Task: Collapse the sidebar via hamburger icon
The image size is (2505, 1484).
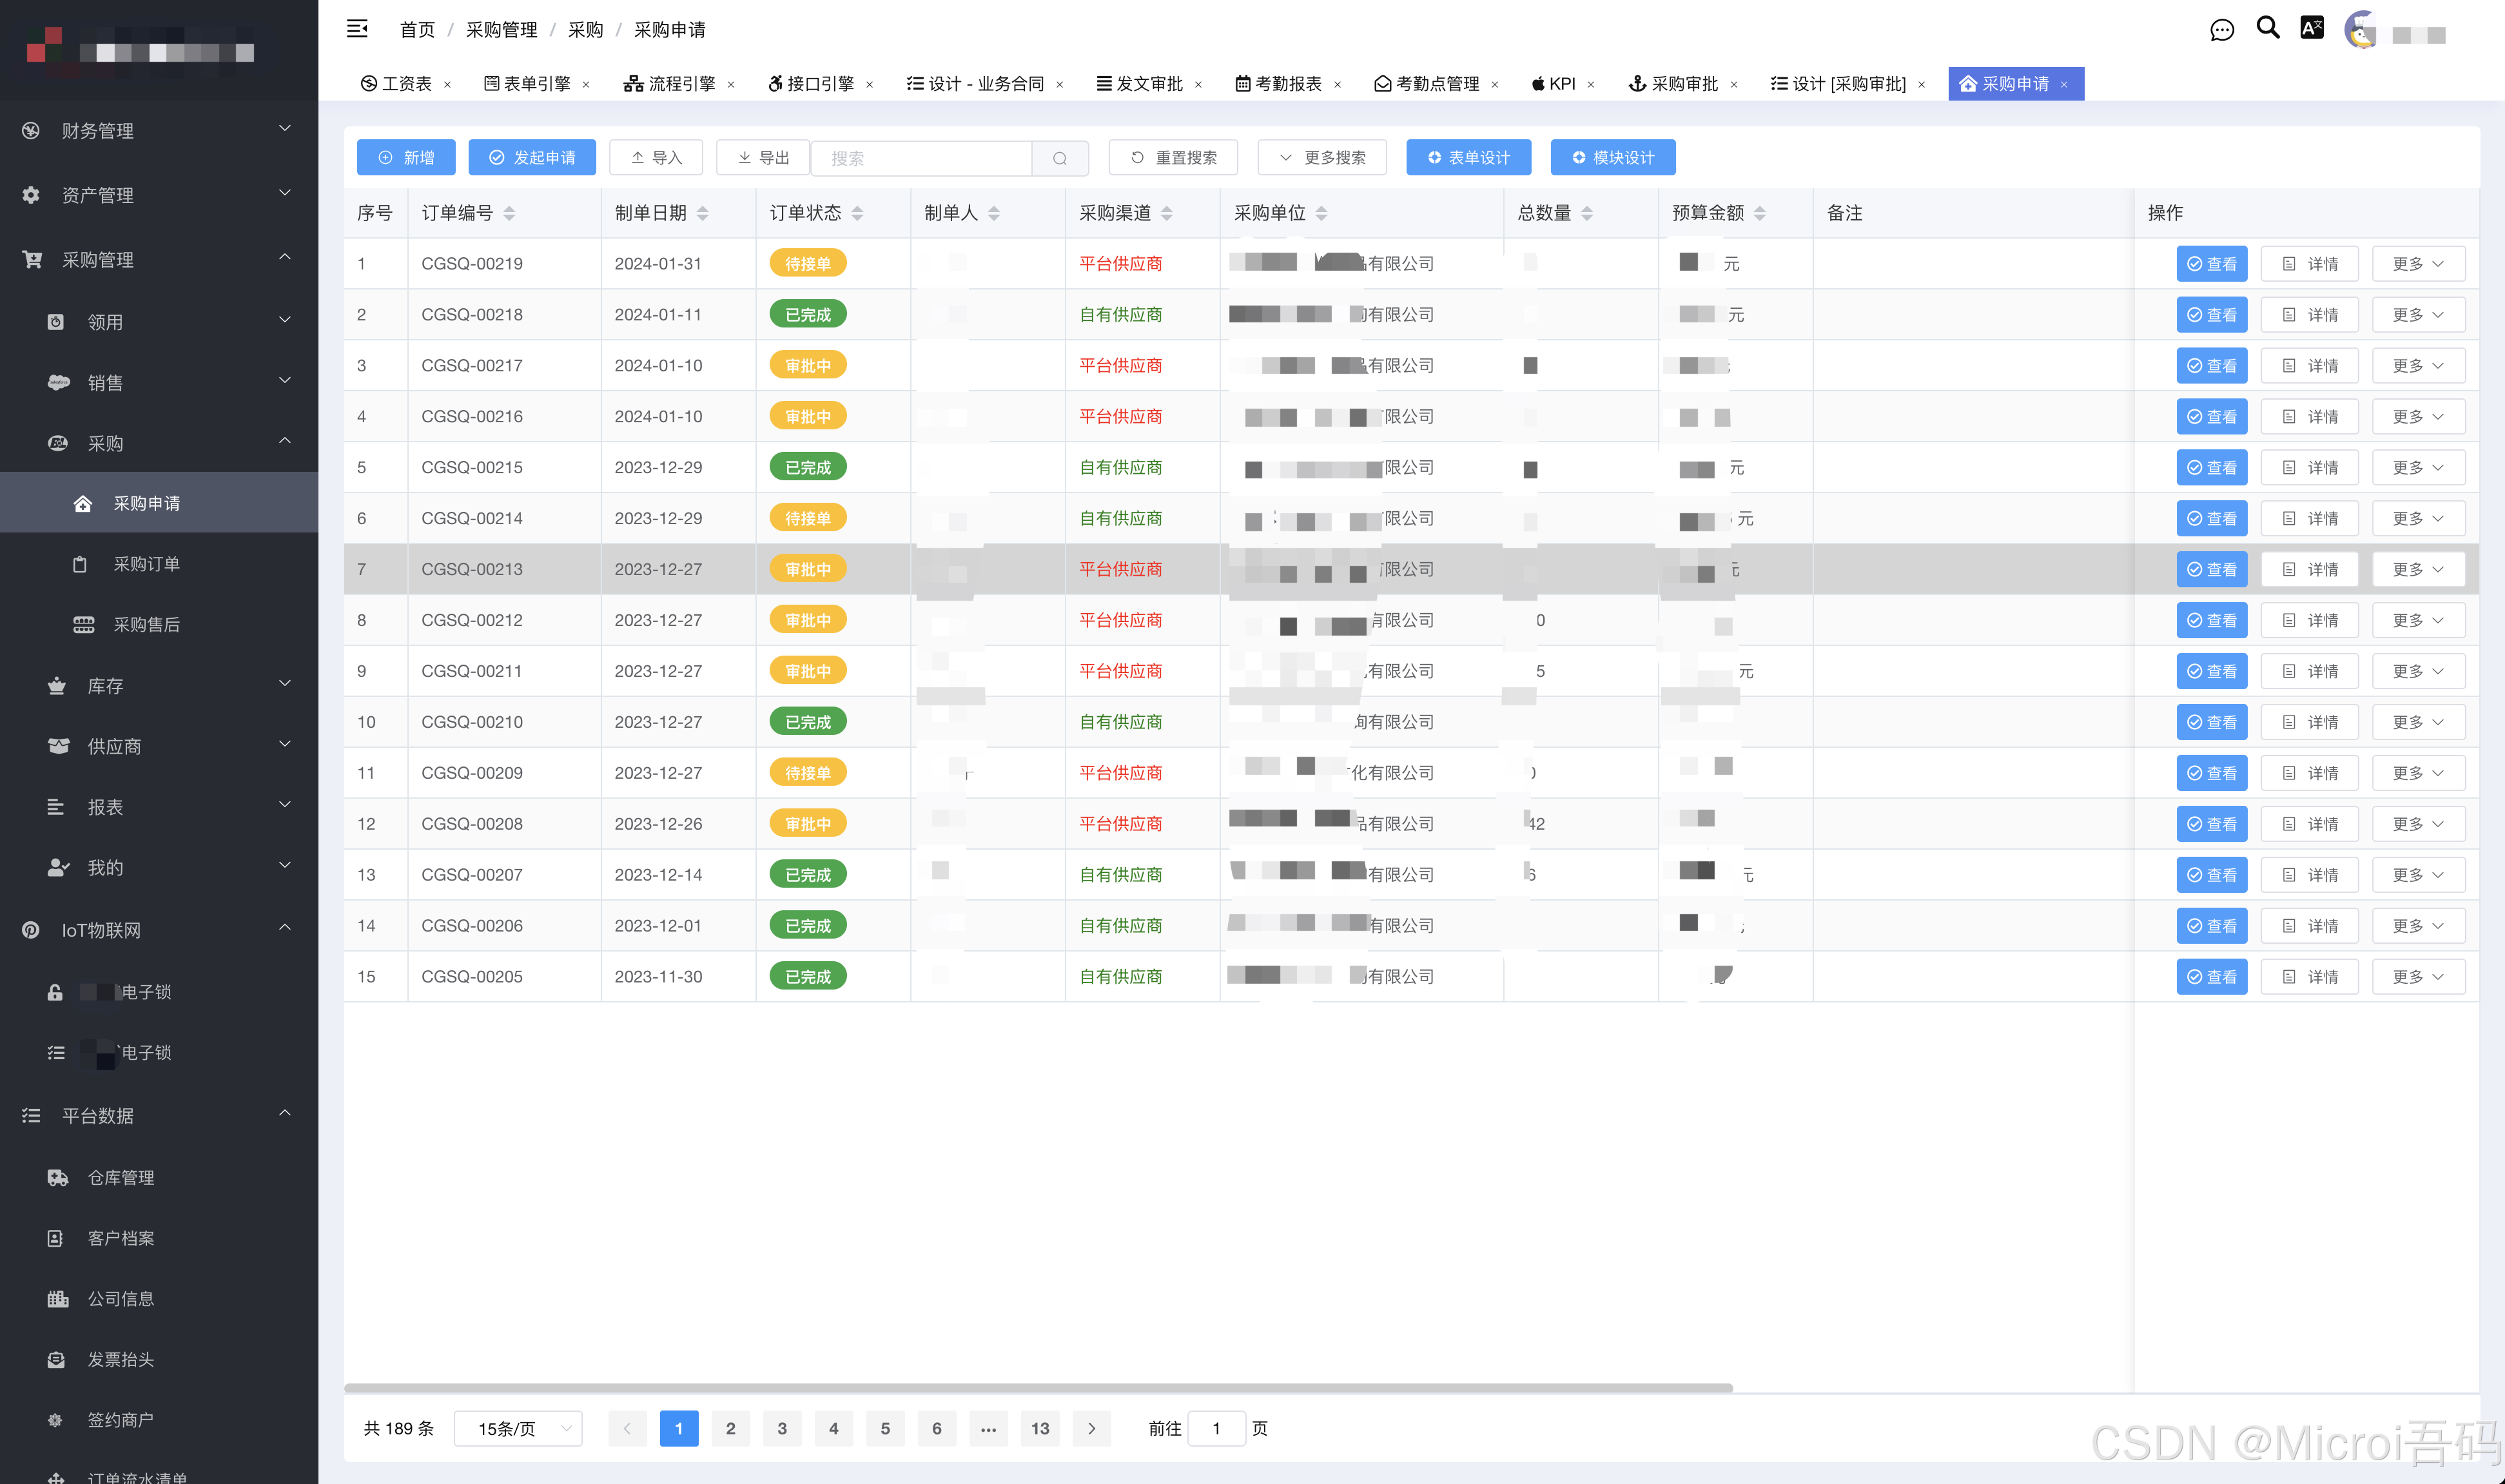Action: pos(357,30)
